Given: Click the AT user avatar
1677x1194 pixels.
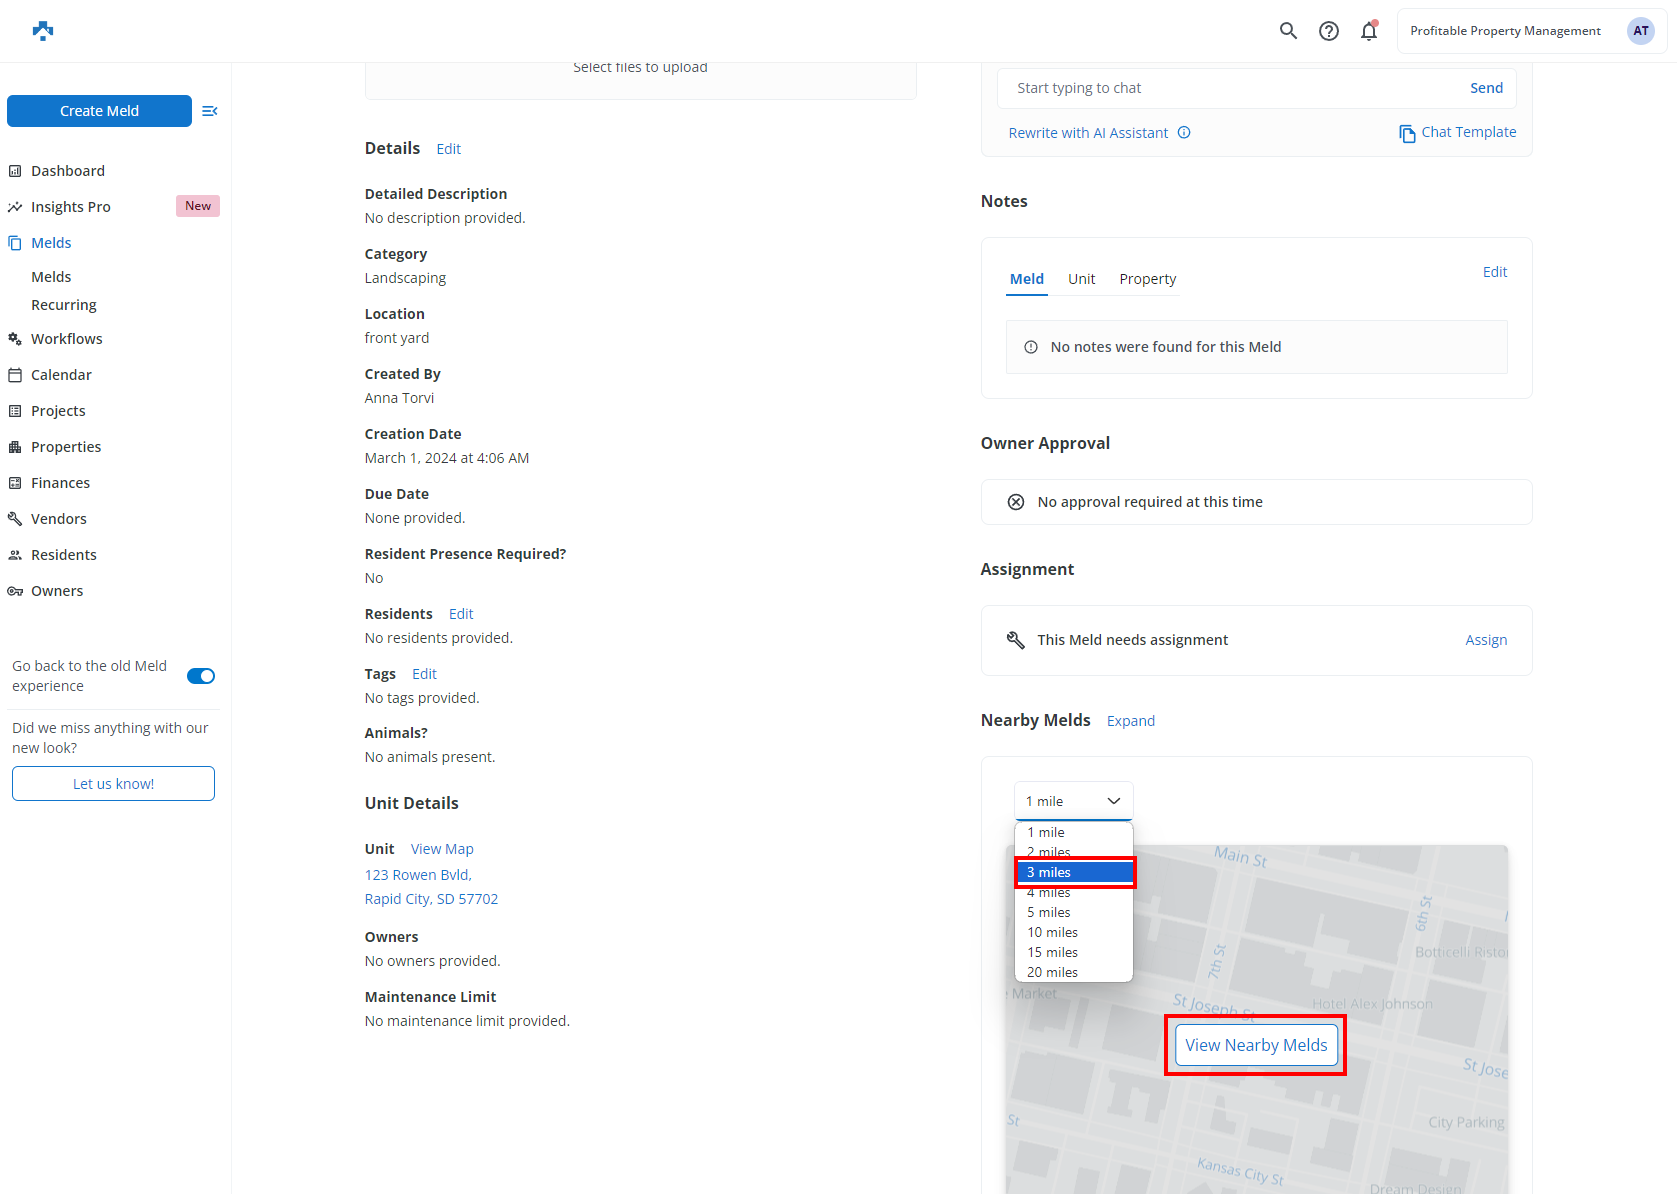Looking at the screenshot, I should point(1640,31).
